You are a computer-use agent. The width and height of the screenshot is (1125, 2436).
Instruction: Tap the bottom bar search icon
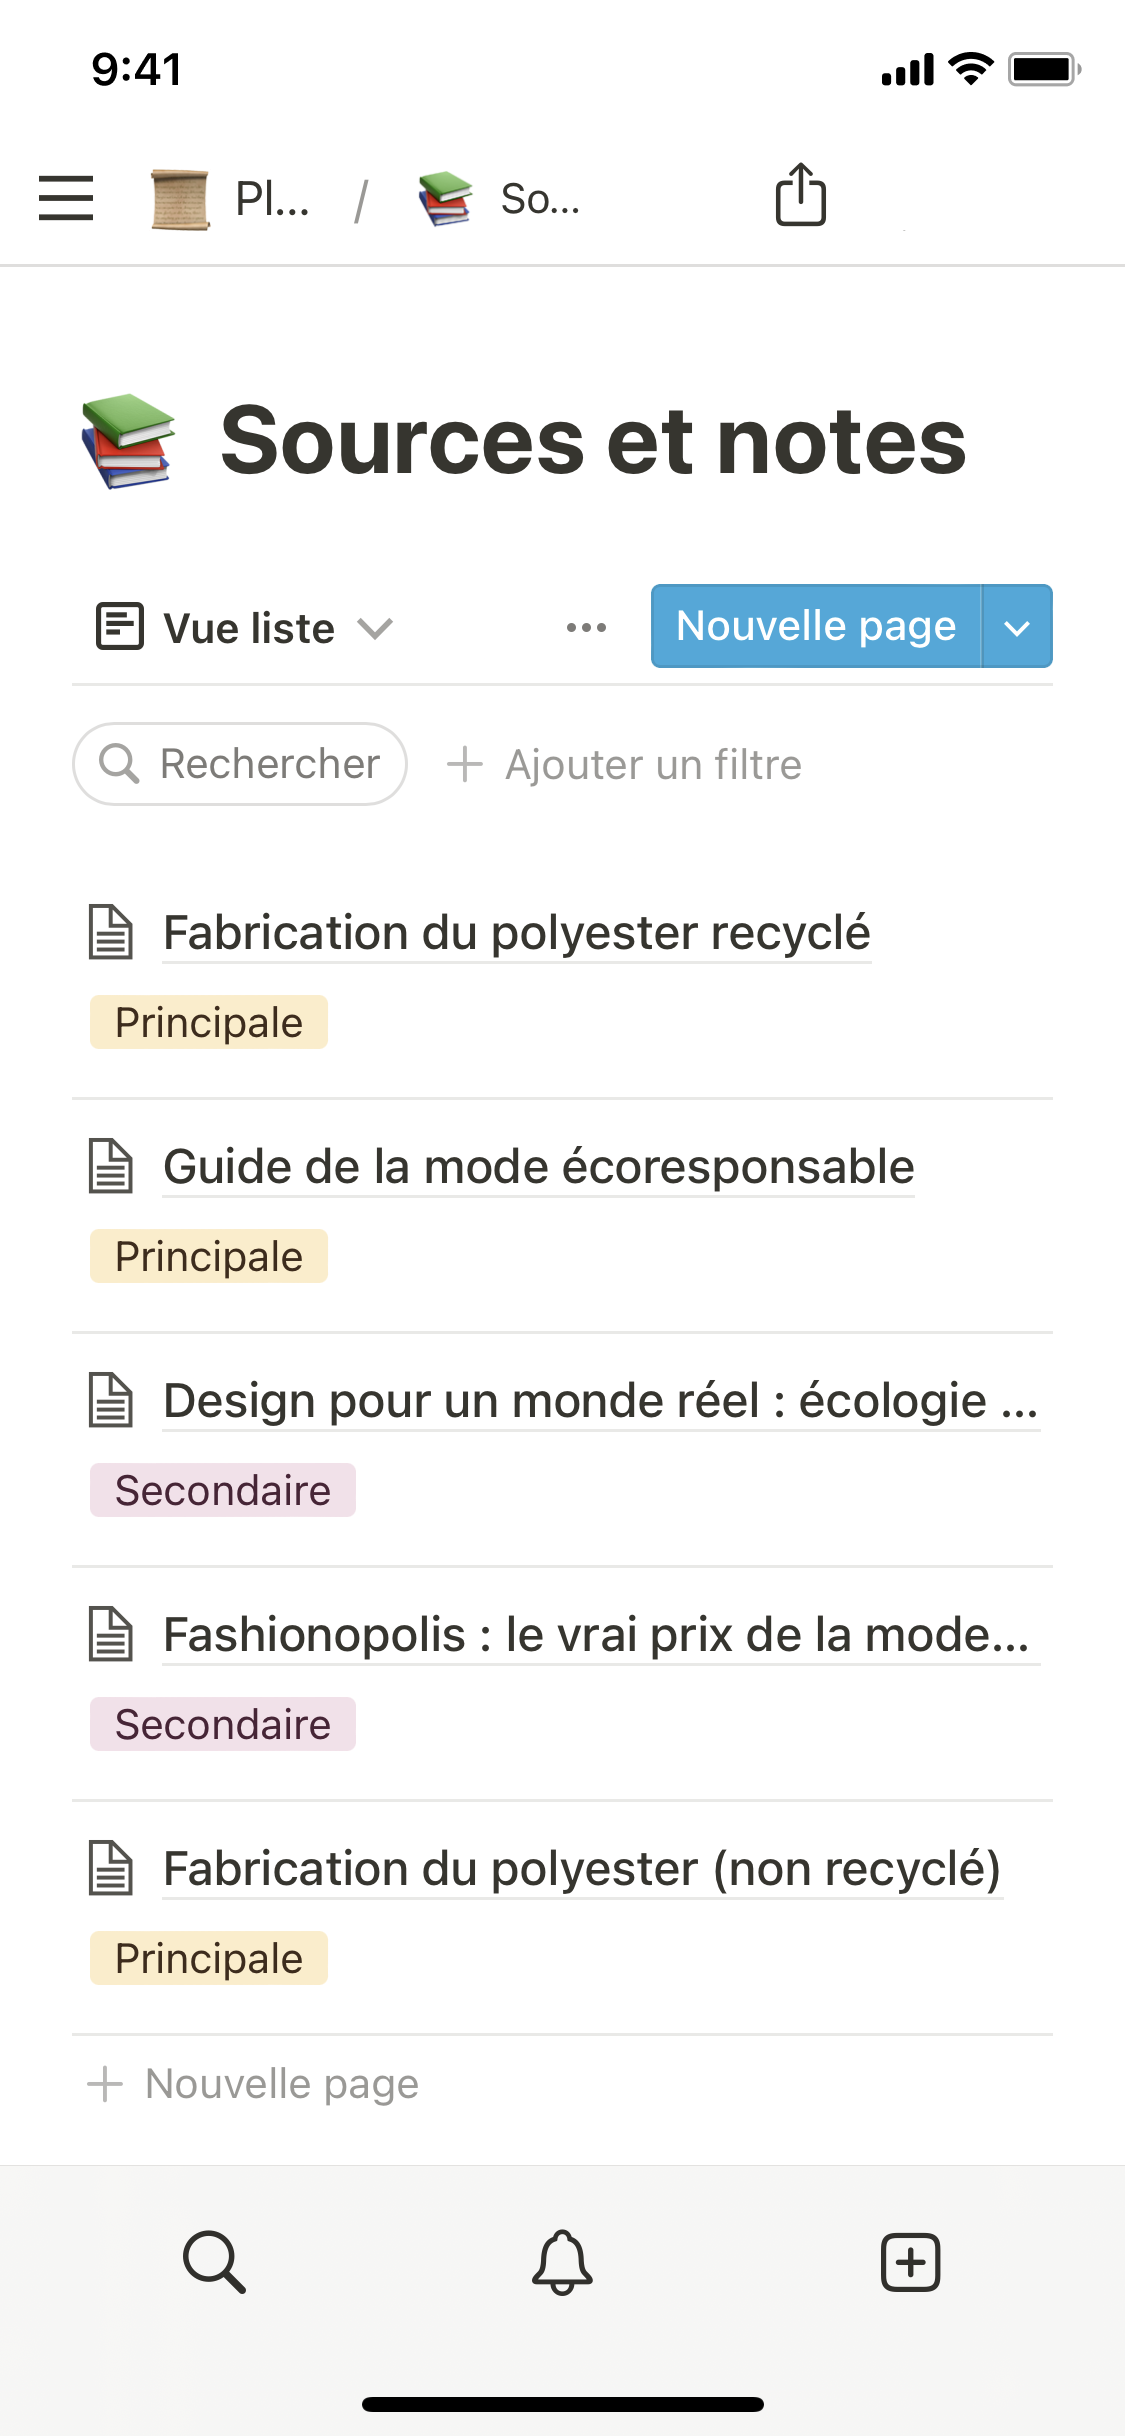click(214, 2261)
